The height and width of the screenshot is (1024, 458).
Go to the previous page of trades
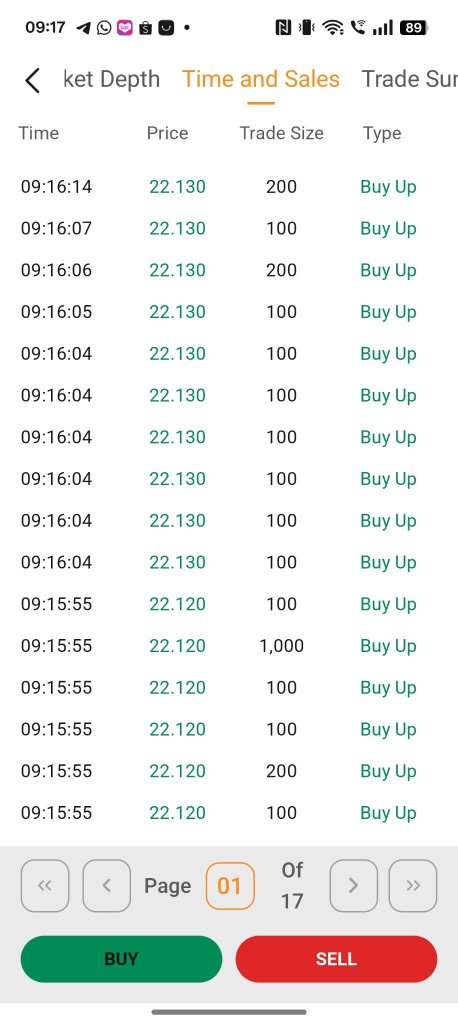[106, 886]
